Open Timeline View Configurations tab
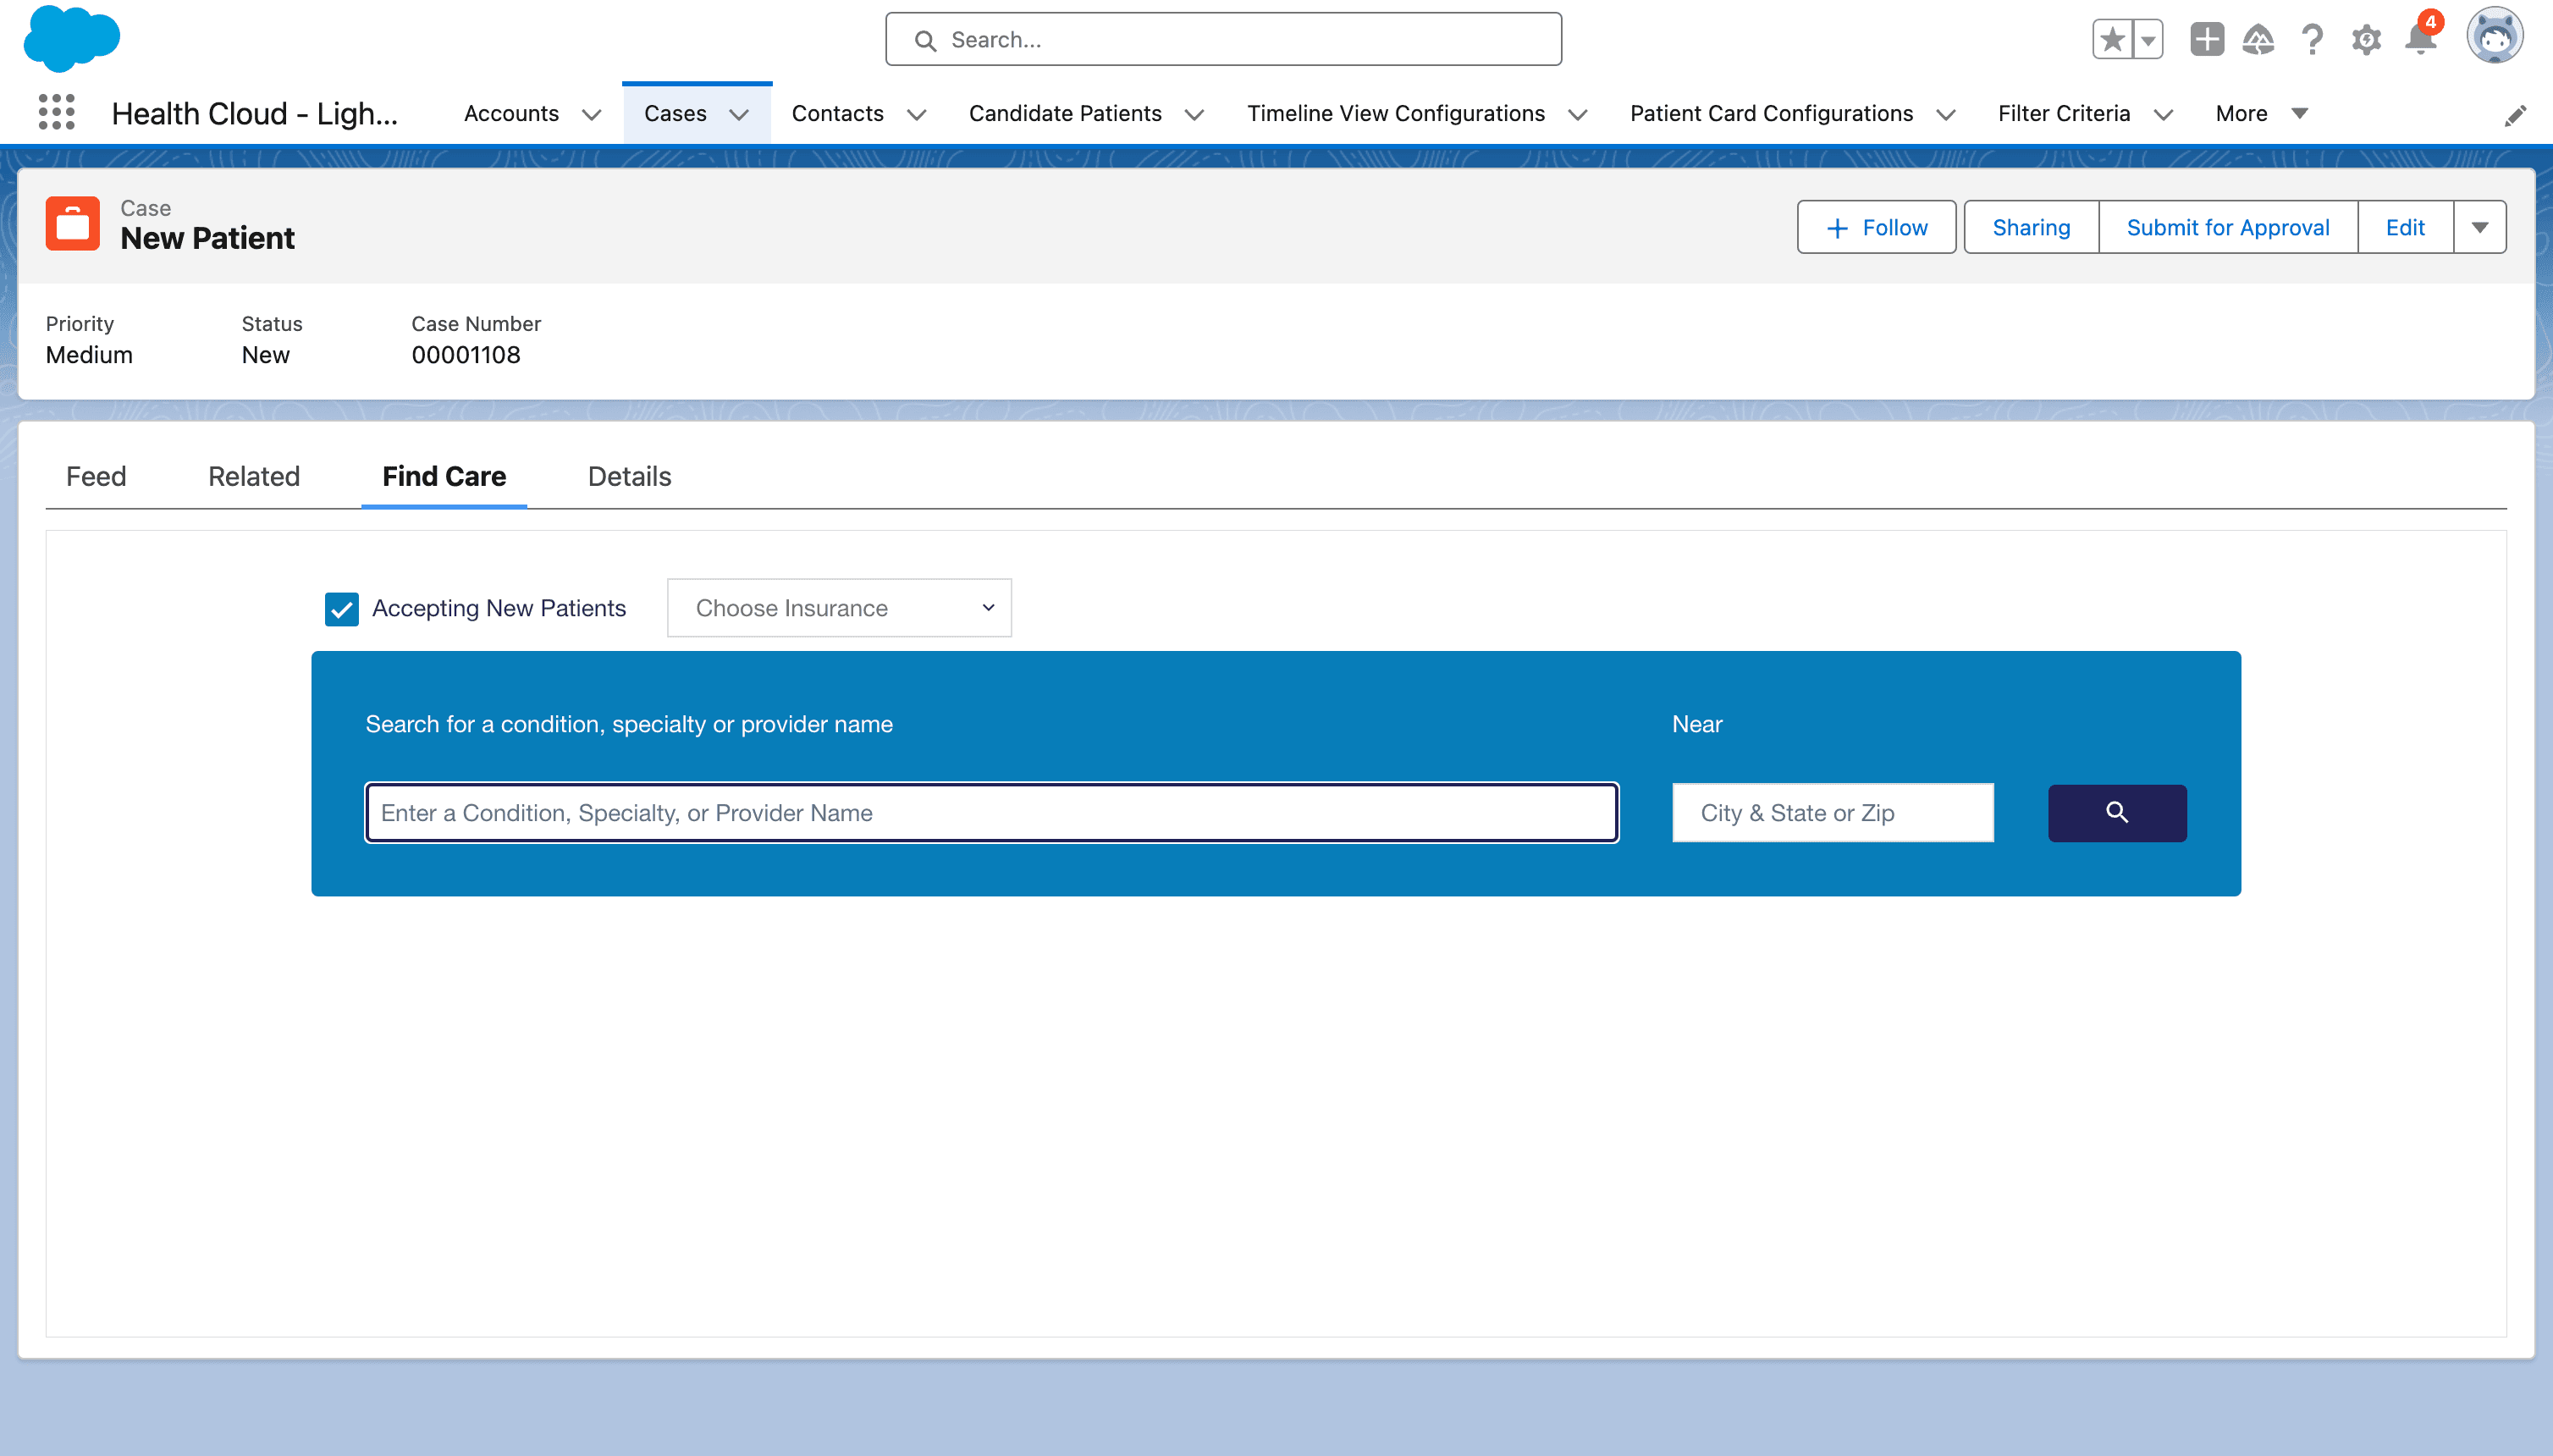Screen dimensions: 2553x1456 click(1395, 113)
